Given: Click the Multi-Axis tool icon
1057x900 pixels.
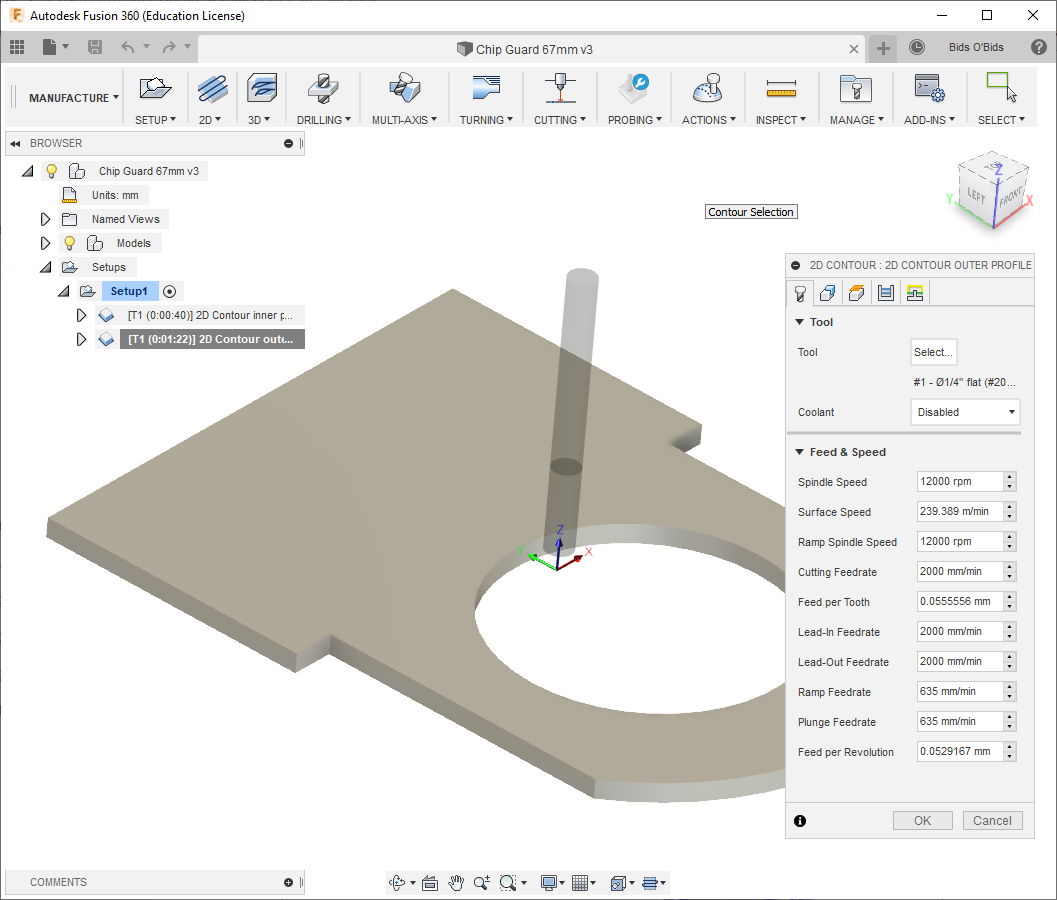Looking at the screenshot, I should tap(404, 88).
